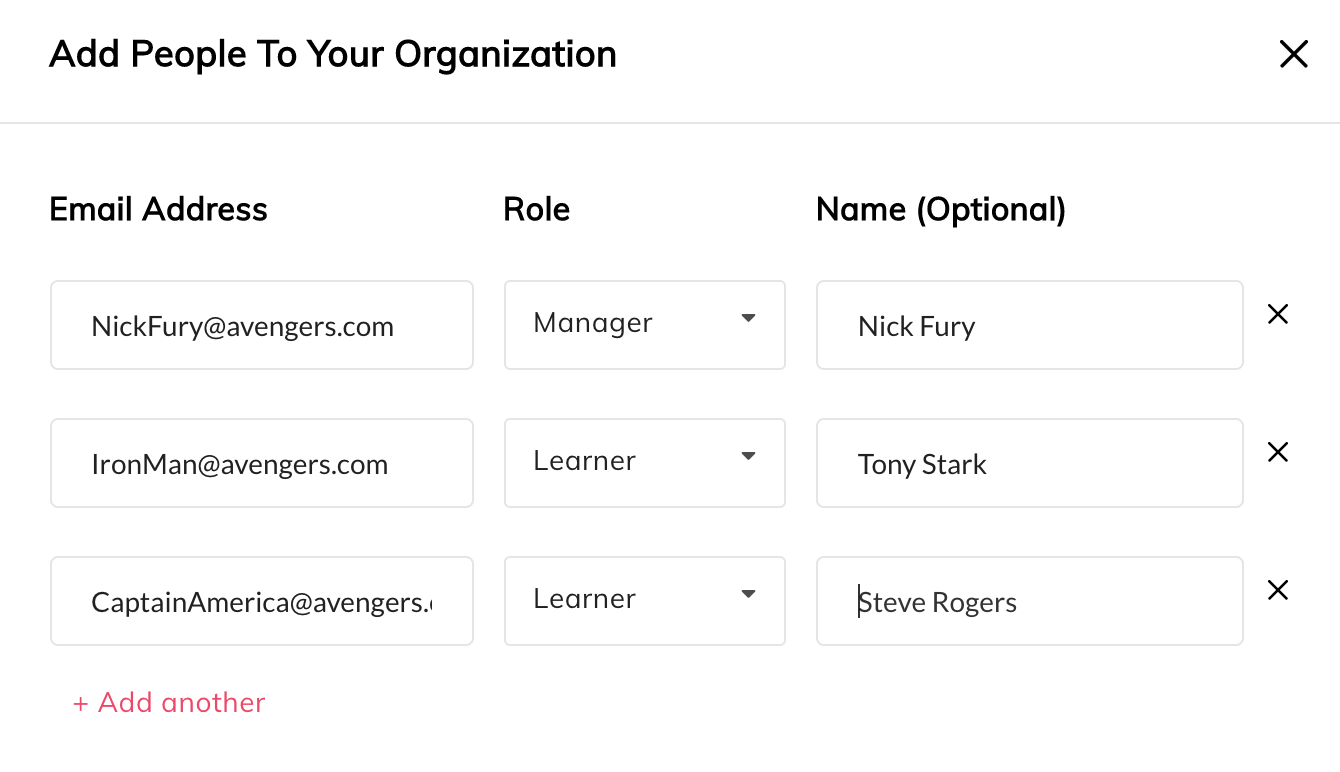The width and height of the screenshot is (1340, 772).
Task: Click the '+ Add another' link
Action: pyautogui.click(x=169, y=703)
